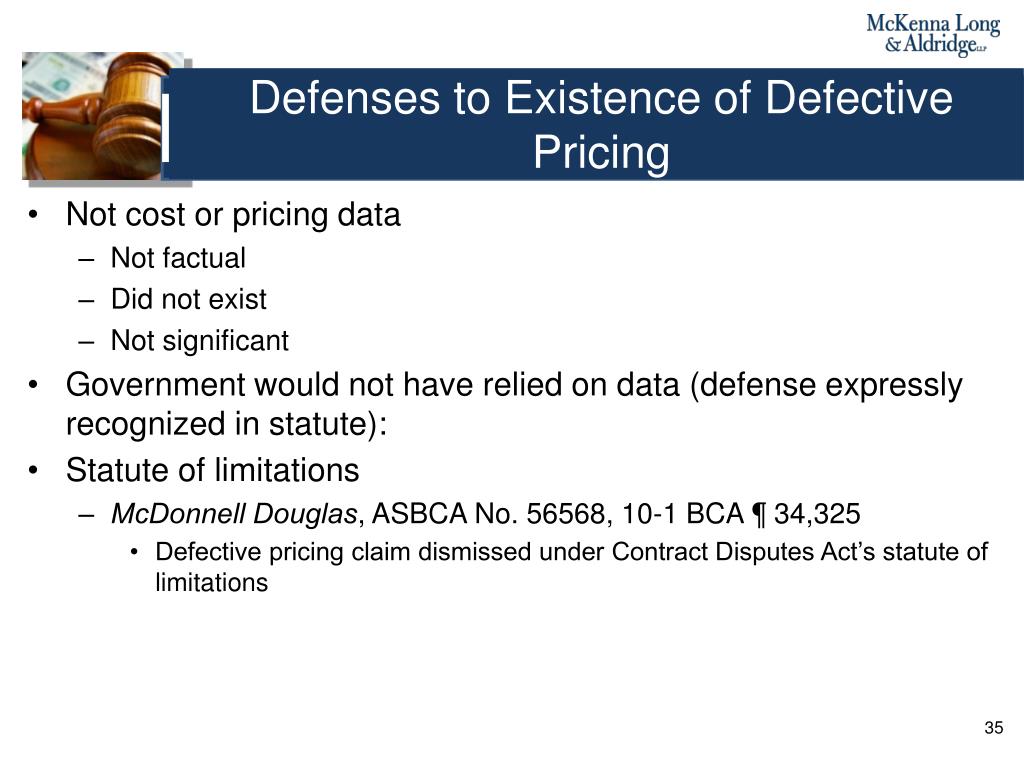Click the slide title "Defenses to Existence of Defective Pricing"
This screenshot has height=768, width=1024.
pos(601,125)
